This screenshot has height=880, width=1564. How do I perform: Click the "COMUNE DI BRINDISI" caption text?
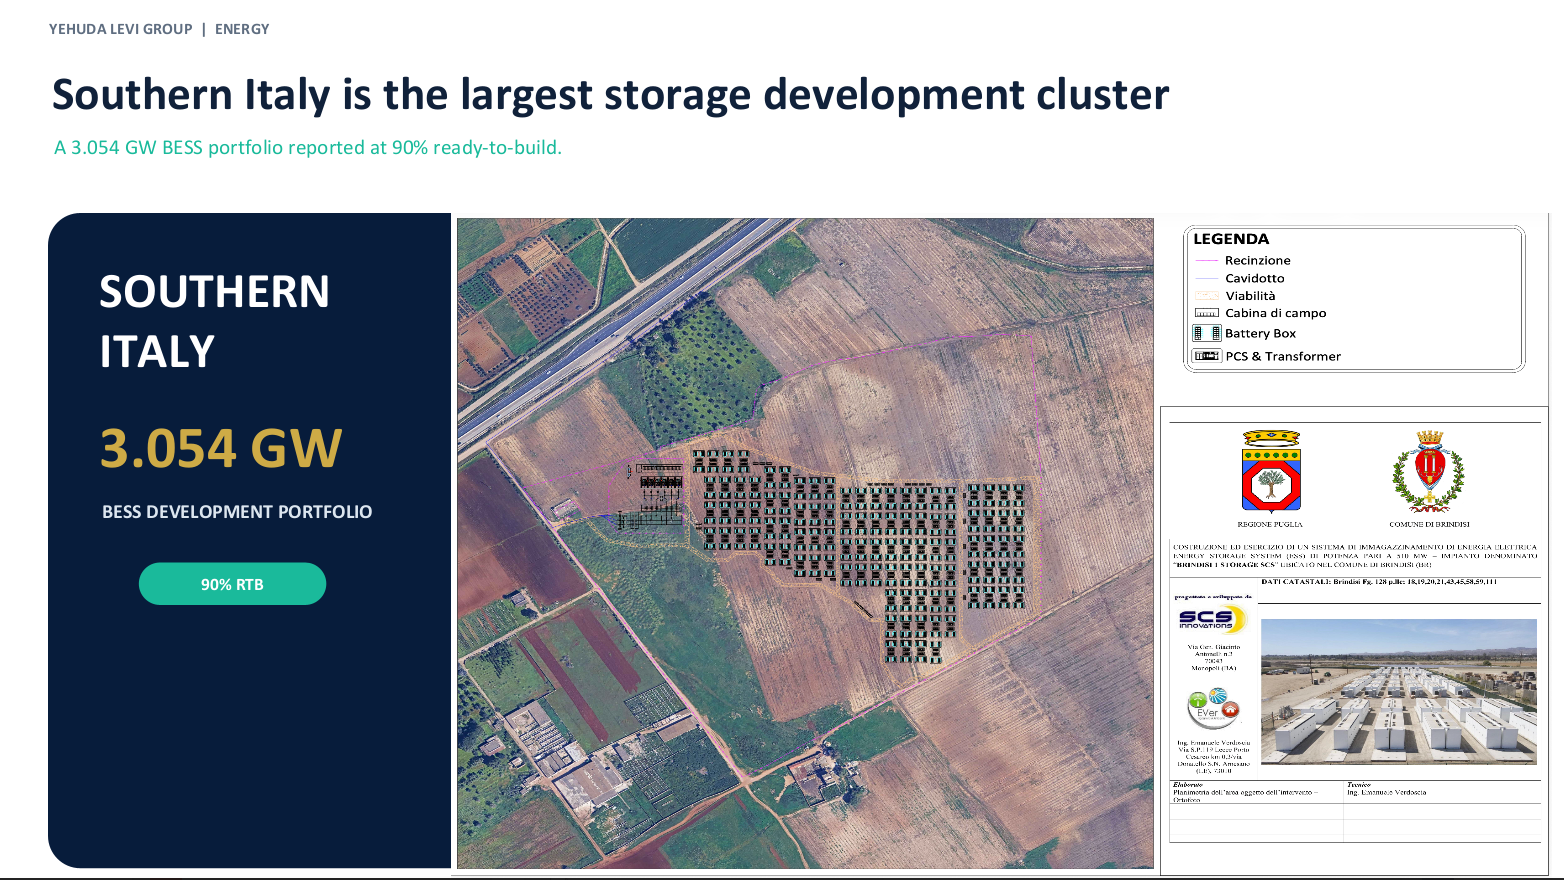tap(1429, 524)
